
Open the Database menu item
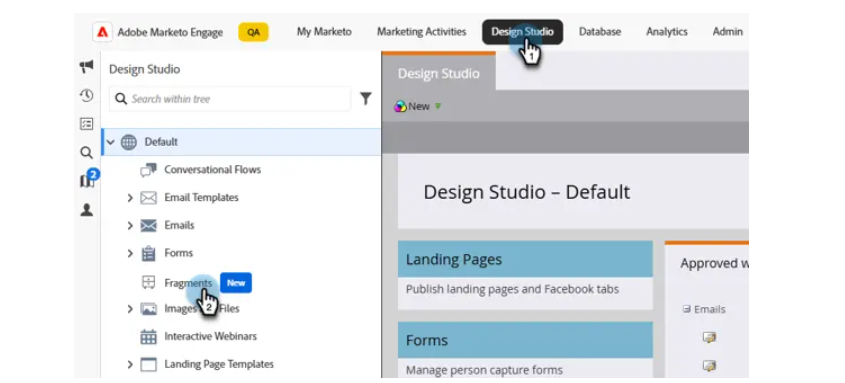(600, 32)
